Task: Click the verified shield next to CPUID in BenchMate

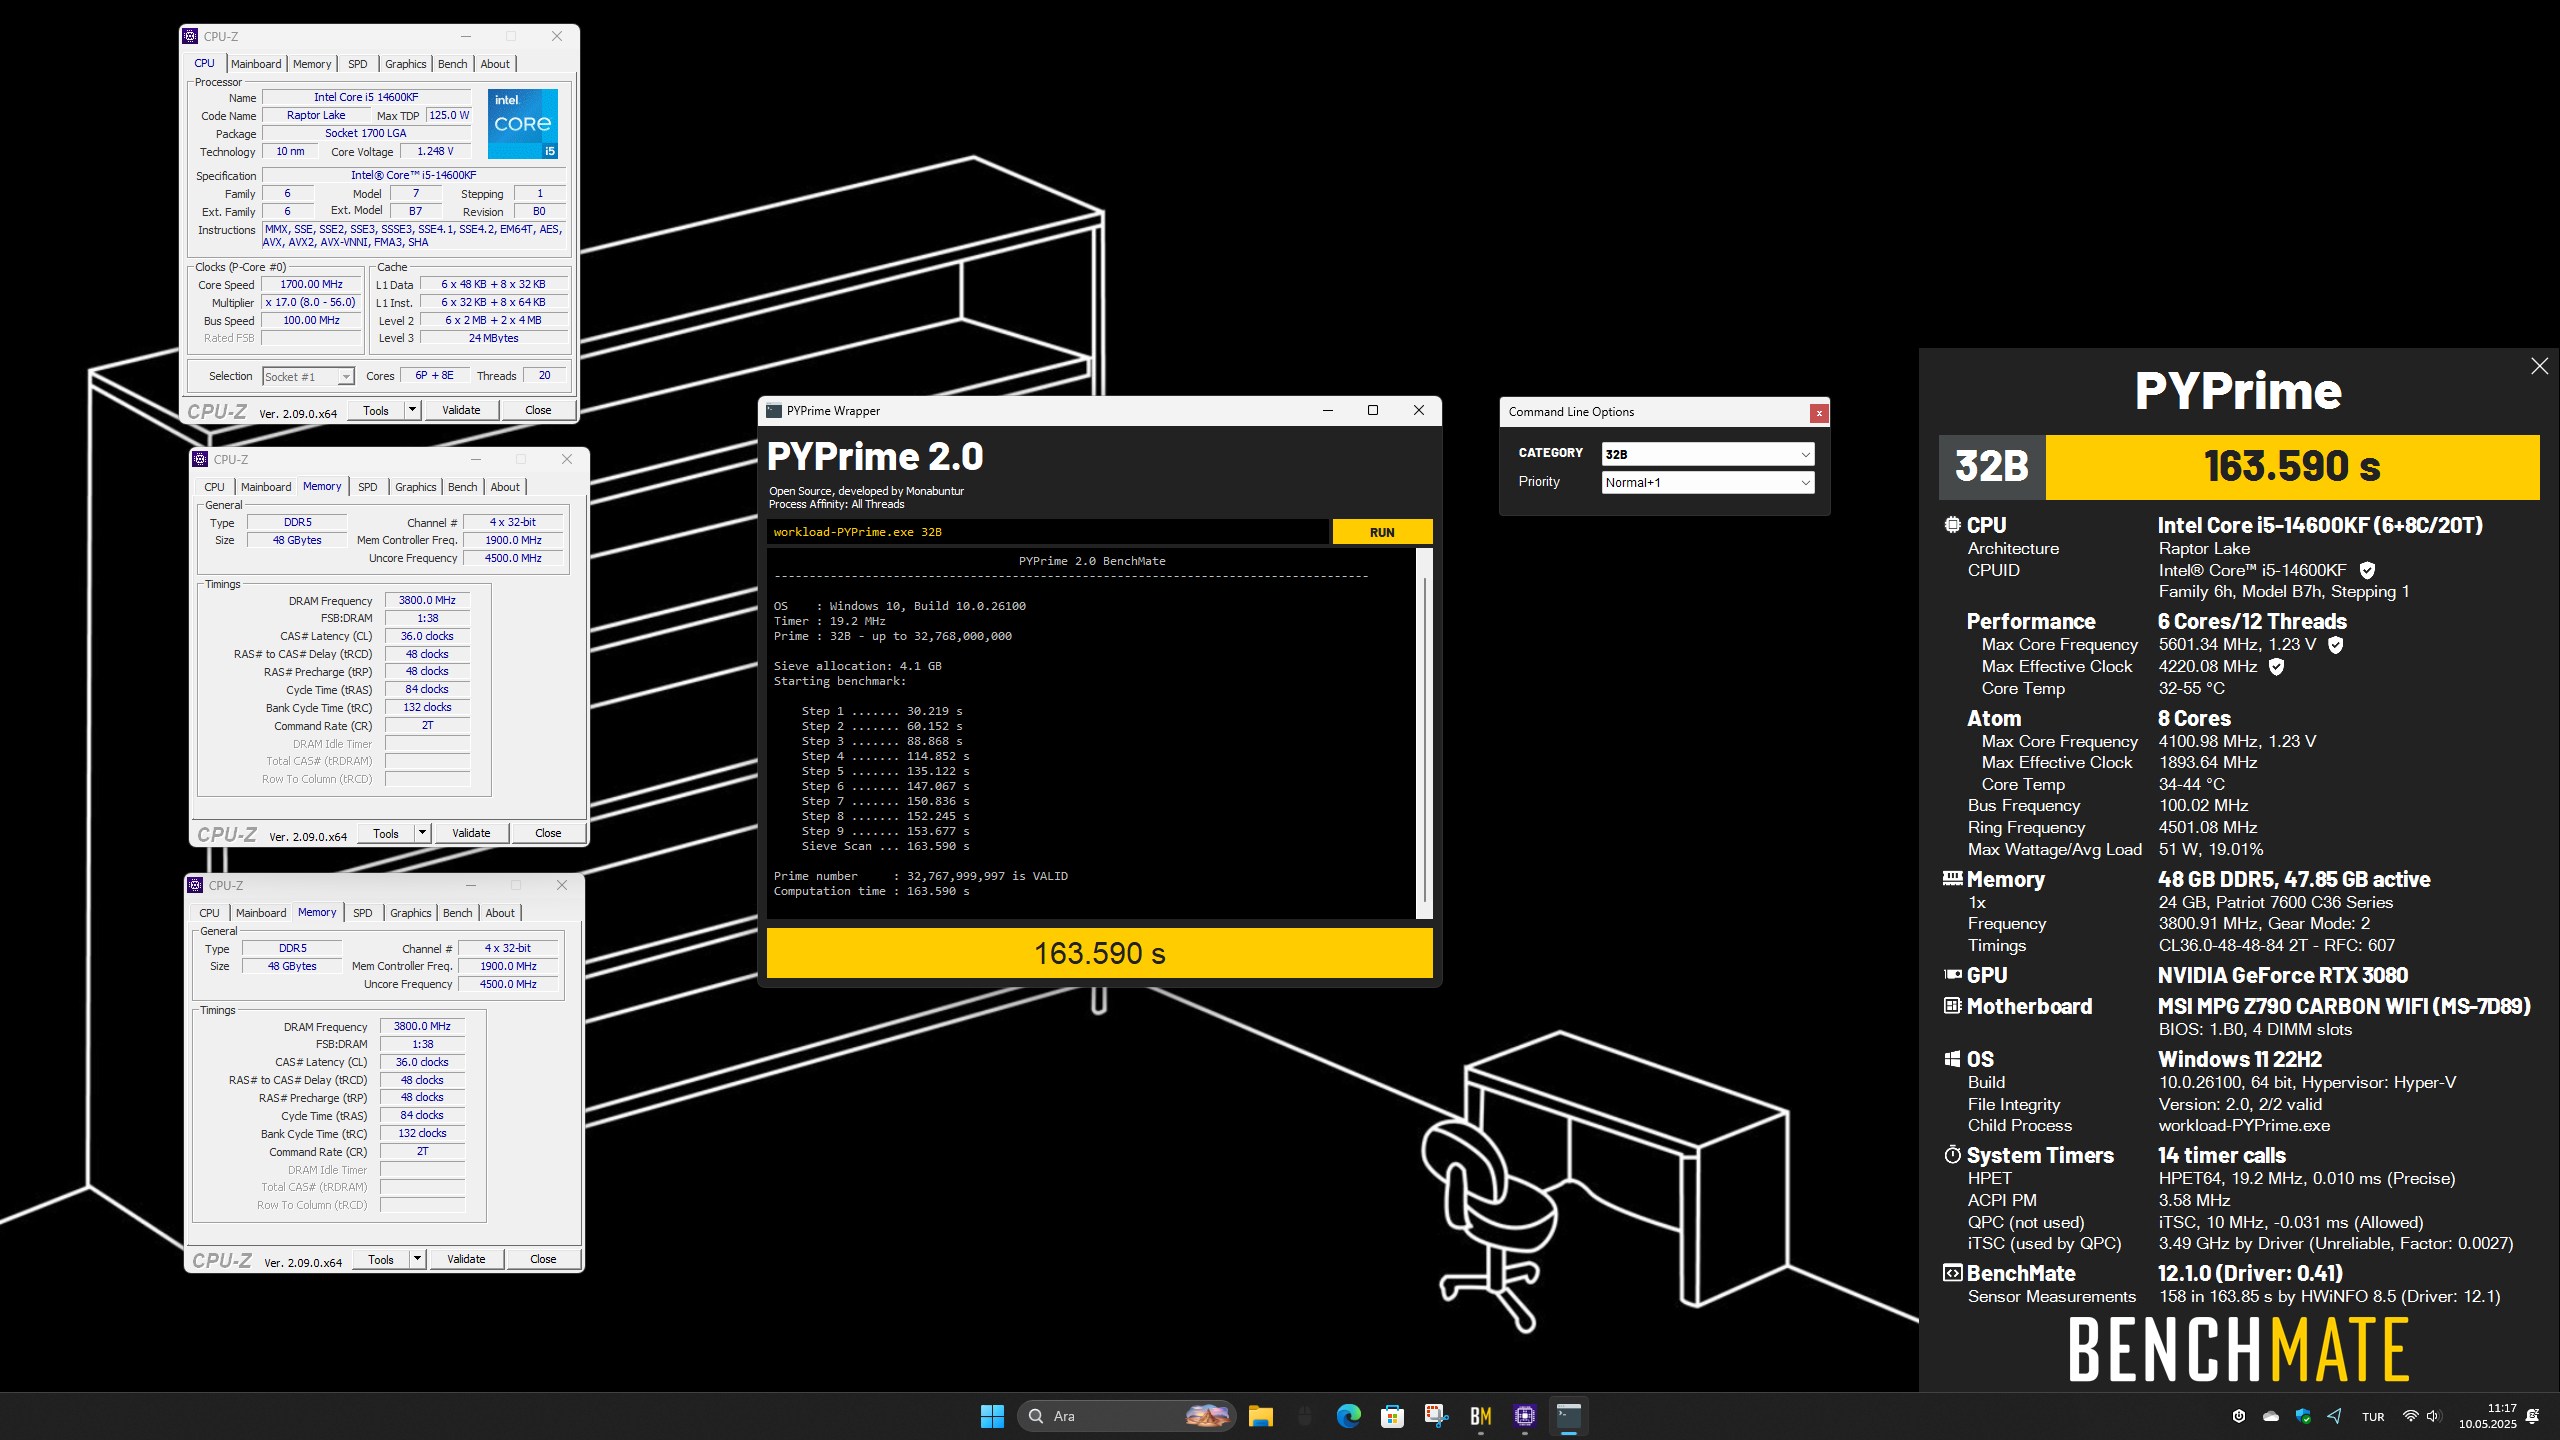Action: point(2367,570)
